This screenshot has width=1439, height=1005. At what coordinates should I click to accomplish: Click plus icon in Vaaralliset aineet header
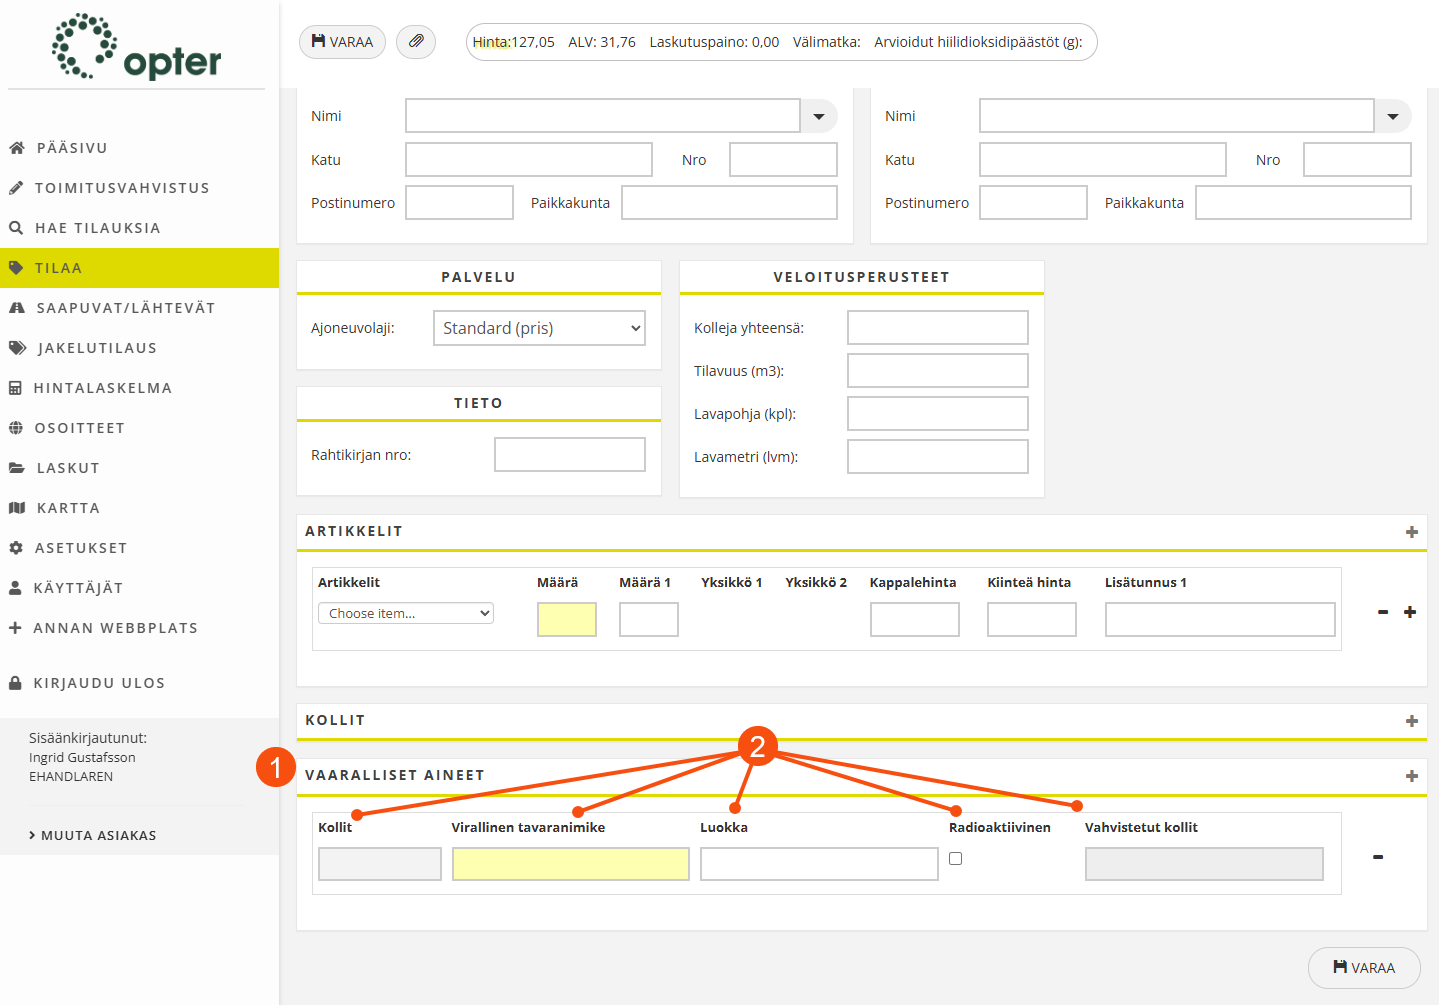click(x=1411, y=776)
